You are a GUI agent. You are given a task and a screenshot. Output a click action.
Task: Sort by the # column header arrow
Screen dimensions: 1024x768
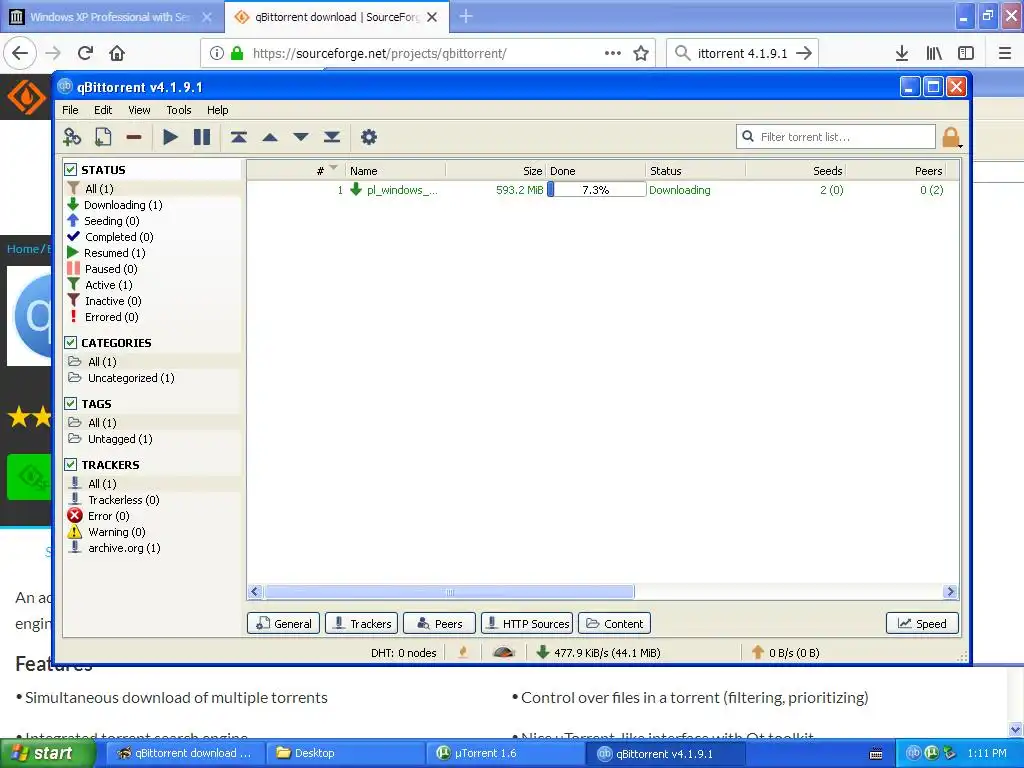[334, 168]
